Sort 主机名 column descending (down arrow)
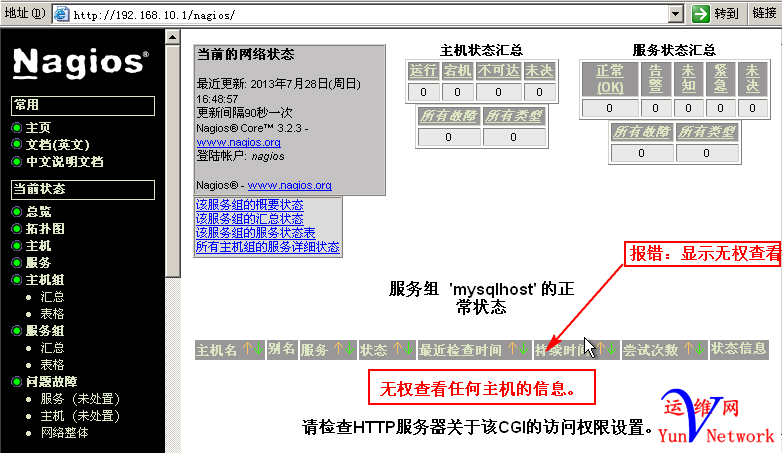Viewport: 782px width, 453px height. (258, 349)
